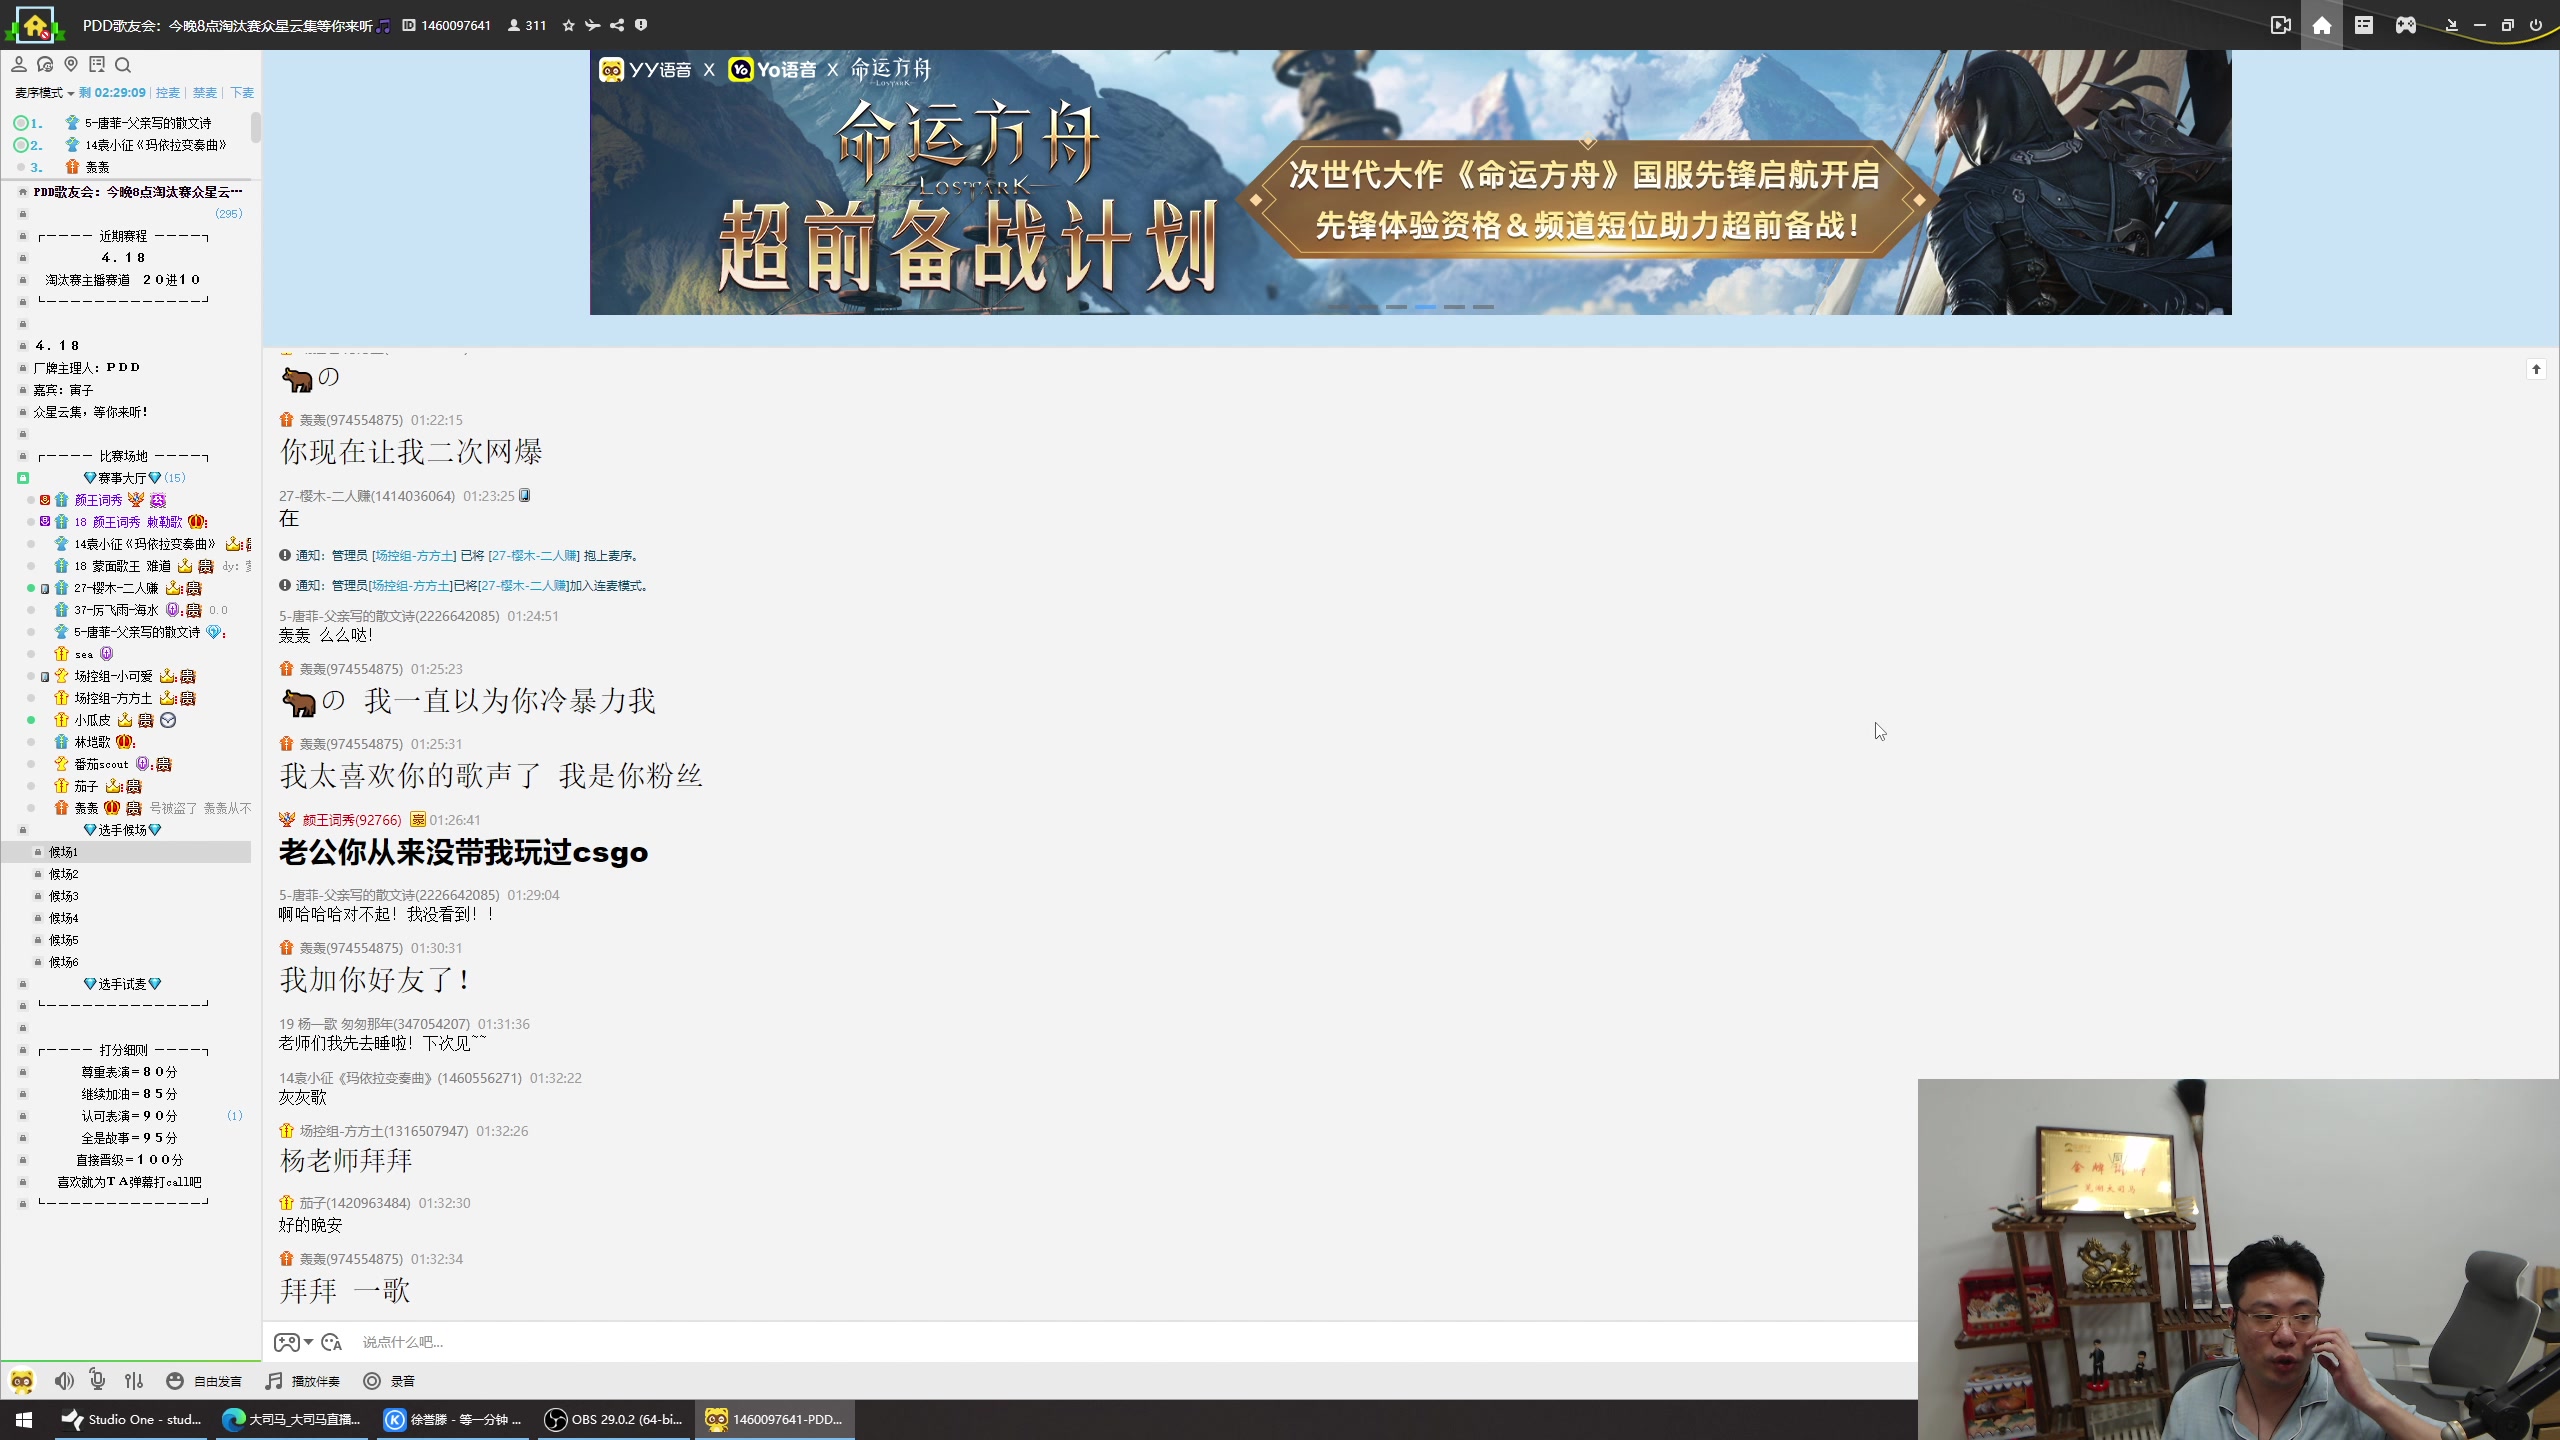Click the sidebar search magnifier icon
The image size is (2560, 1440).
(123, 65)
